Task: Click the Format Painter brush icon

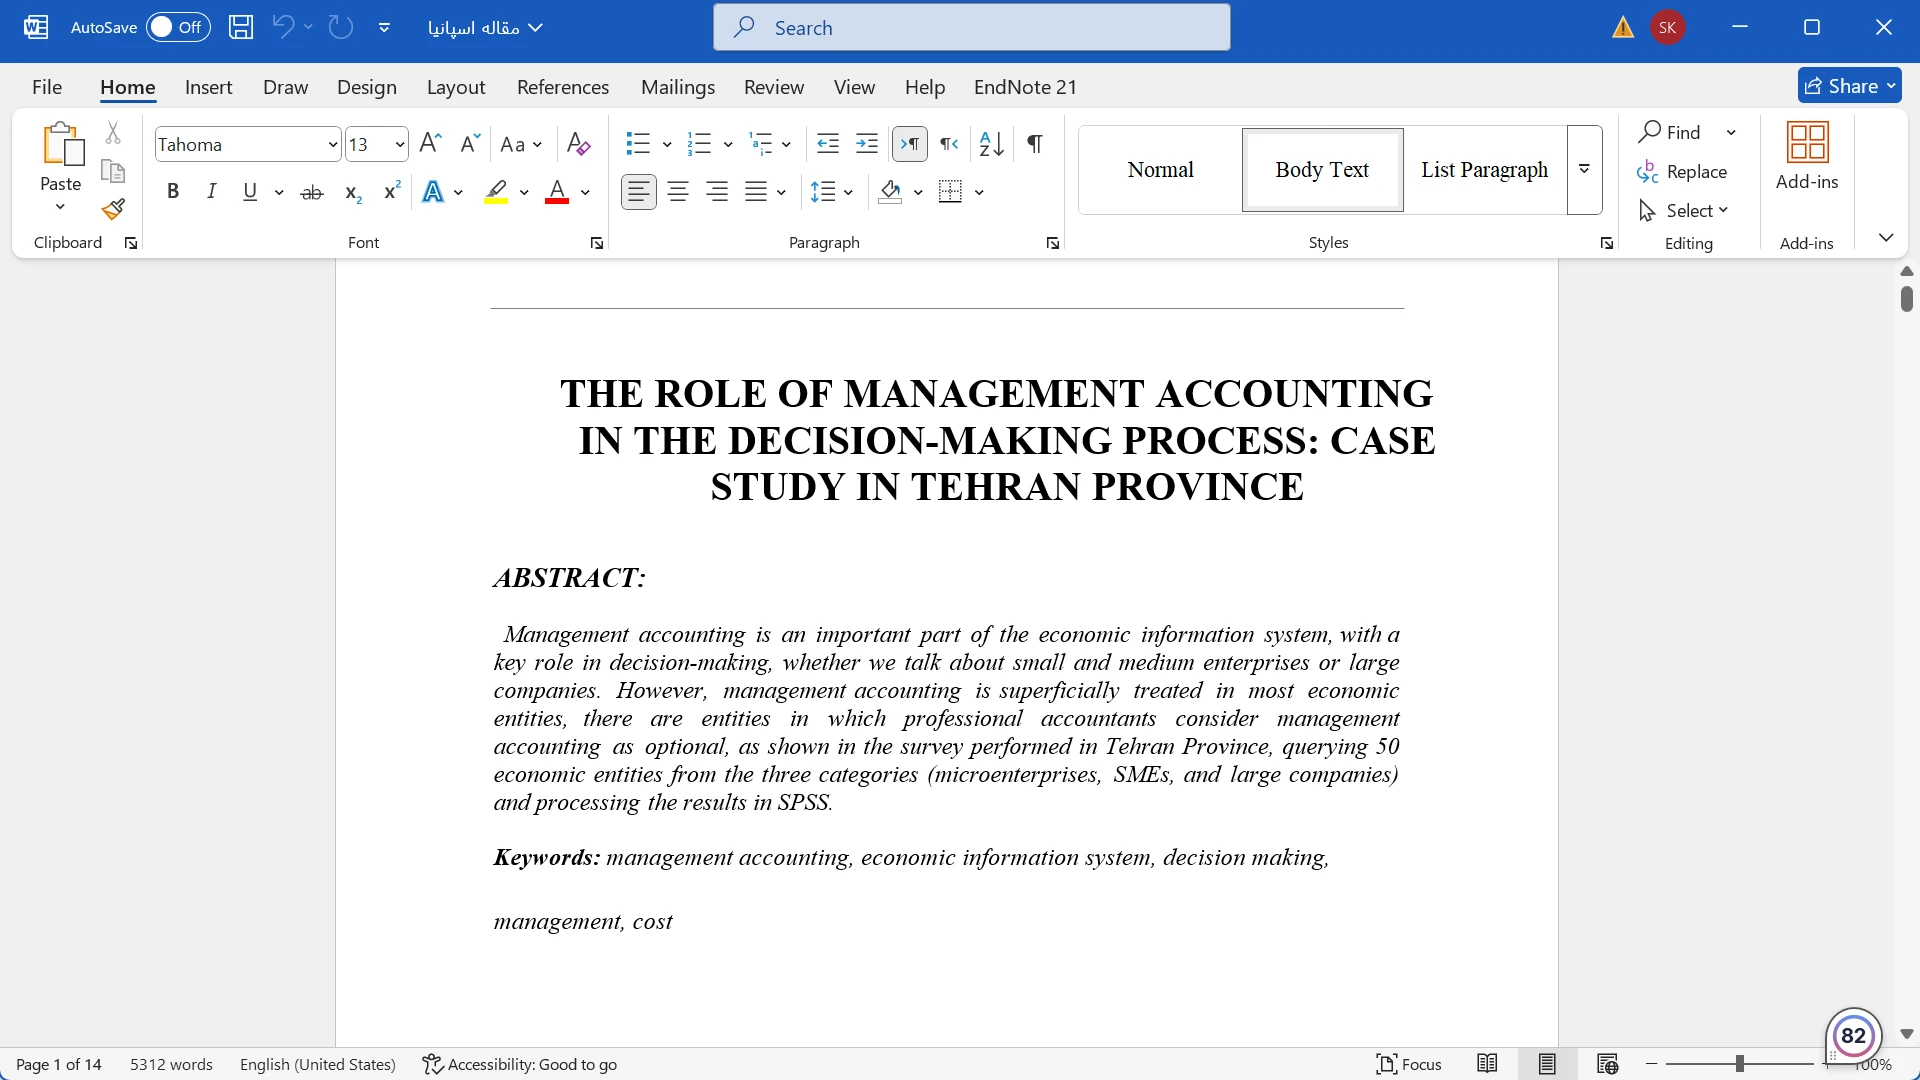Action: point(113,209)
